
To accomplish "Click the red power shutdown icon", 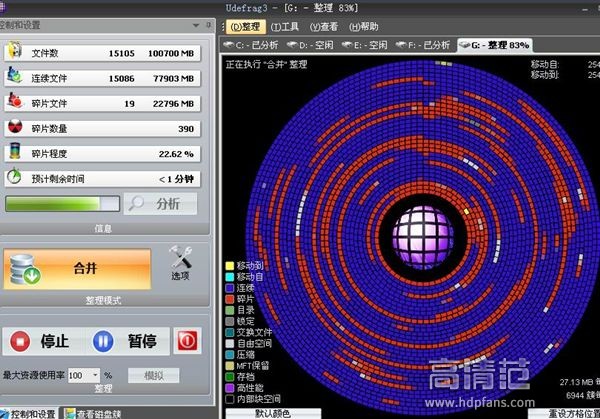I will pyautogui.click(x=187, y=341).
